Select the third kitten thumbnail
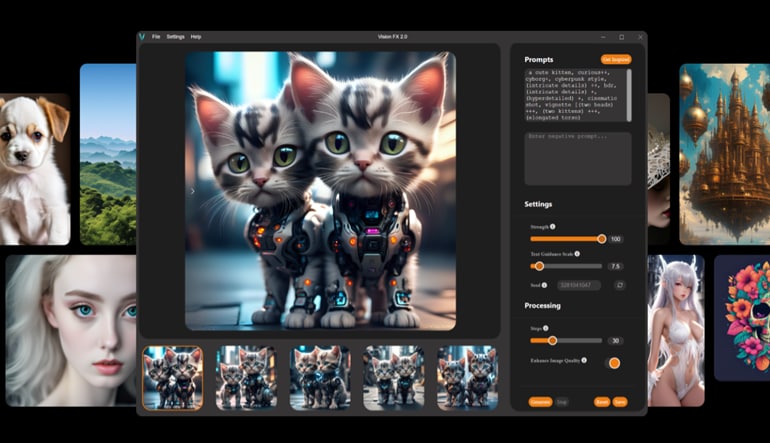 click(320, 378)
